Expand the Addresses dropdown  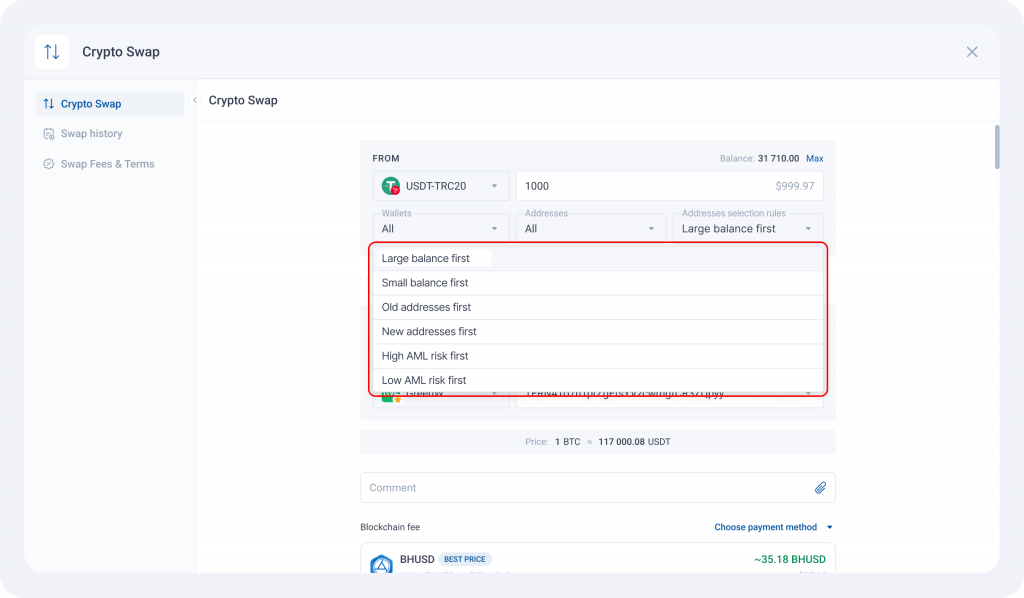[590, 228]
